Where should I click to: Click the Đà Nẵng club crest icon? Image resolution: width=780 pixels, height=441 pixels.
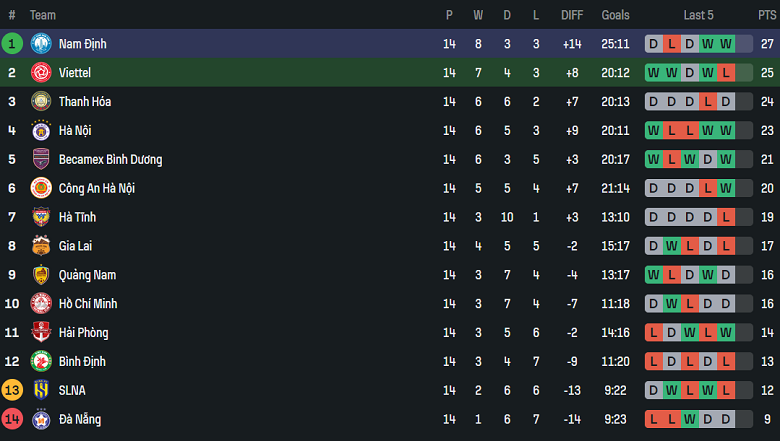tap(41, 419)
